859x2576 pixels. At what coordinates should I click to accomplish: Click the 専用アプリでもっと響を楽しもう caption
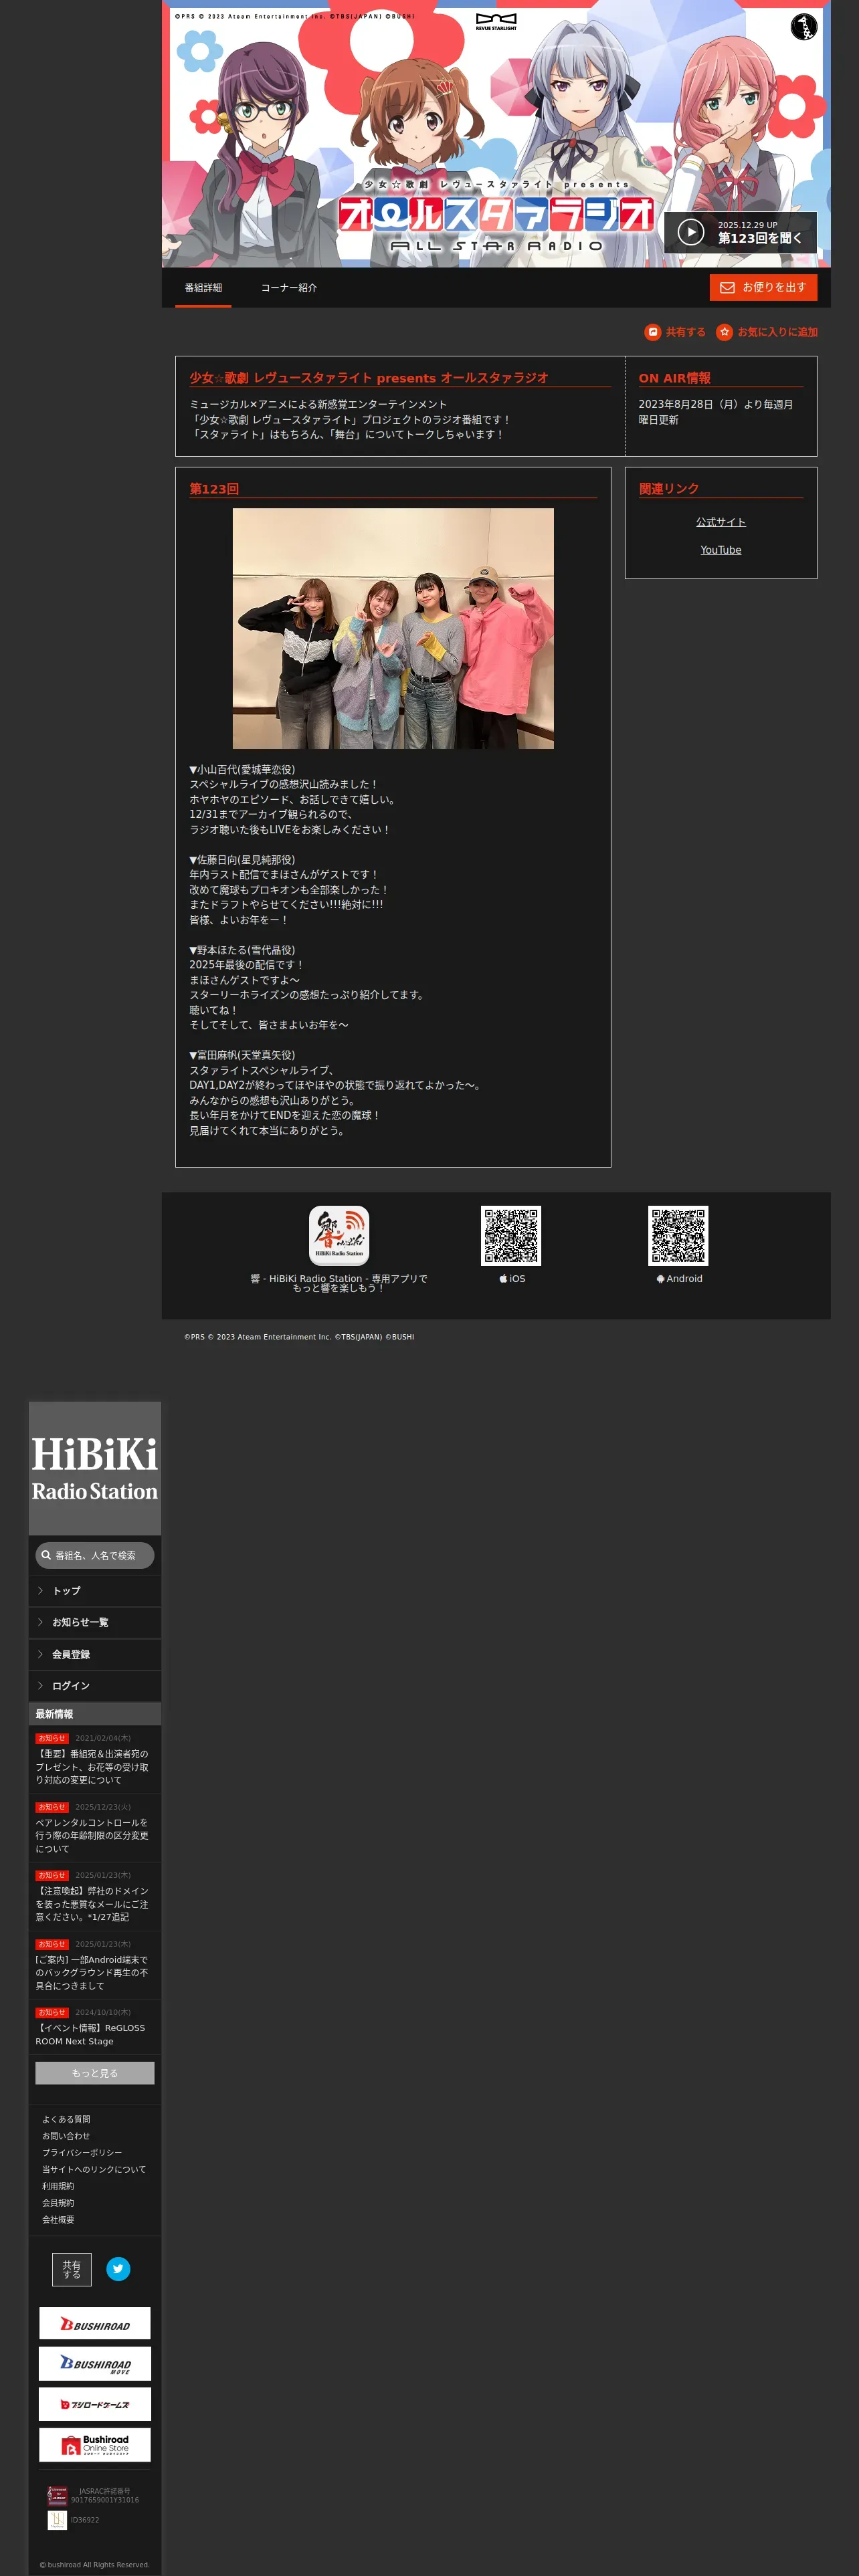point(339,1284)
